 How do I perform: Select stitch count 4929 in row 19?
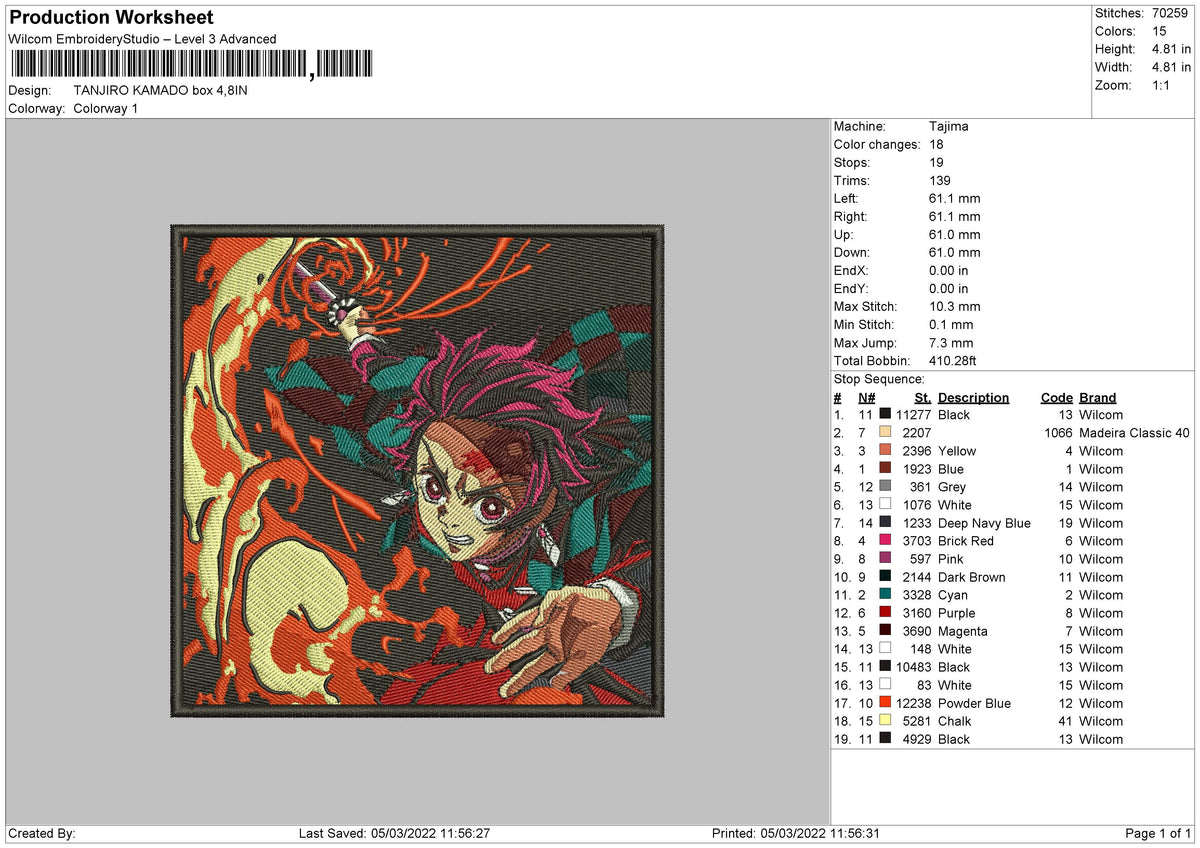[918, 739]
